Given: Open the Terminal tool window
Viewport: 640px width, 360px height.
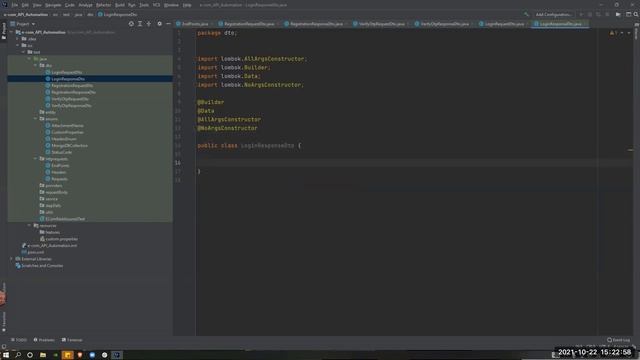Looking at the screenshot, I should 72,340.
